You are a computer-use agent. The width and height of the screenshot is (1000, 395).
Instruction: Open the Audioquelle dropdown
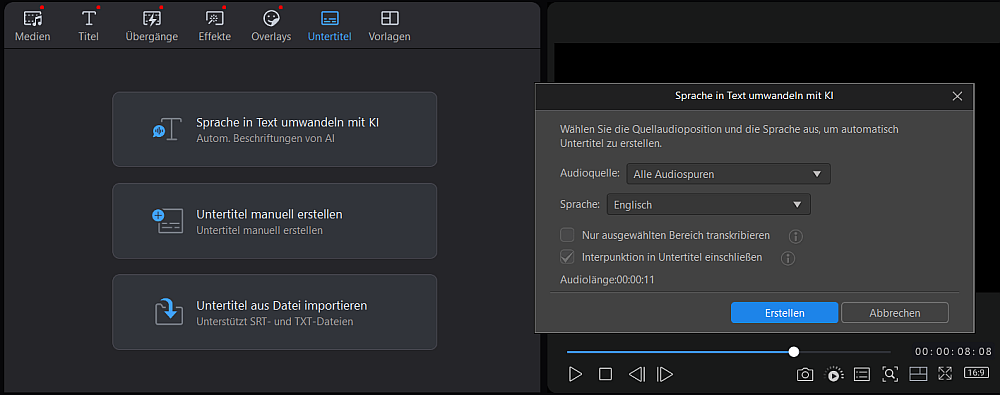coord(728,174)
